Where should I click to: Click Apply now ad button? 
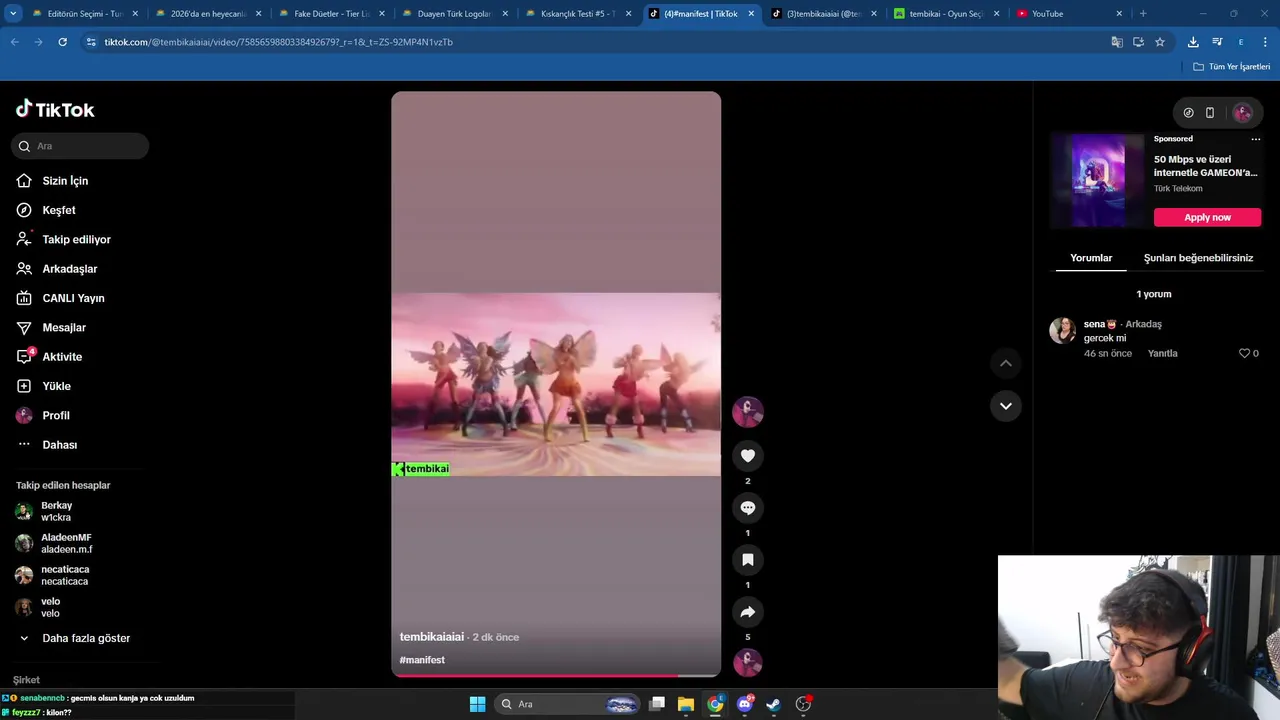[1207, 217]
